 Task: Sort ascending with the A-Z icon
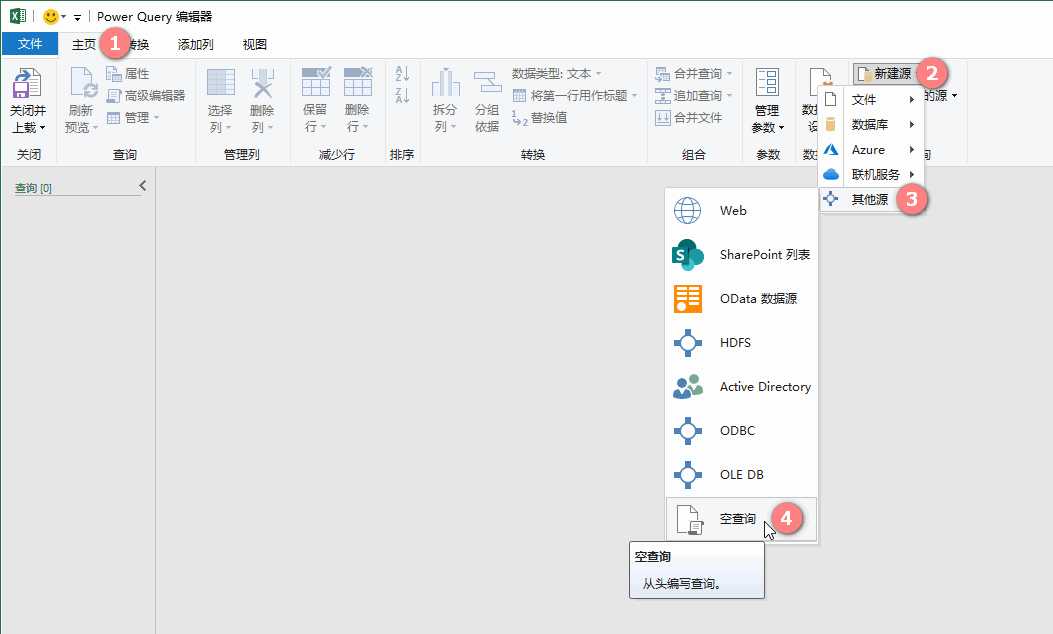pos(402,73)
